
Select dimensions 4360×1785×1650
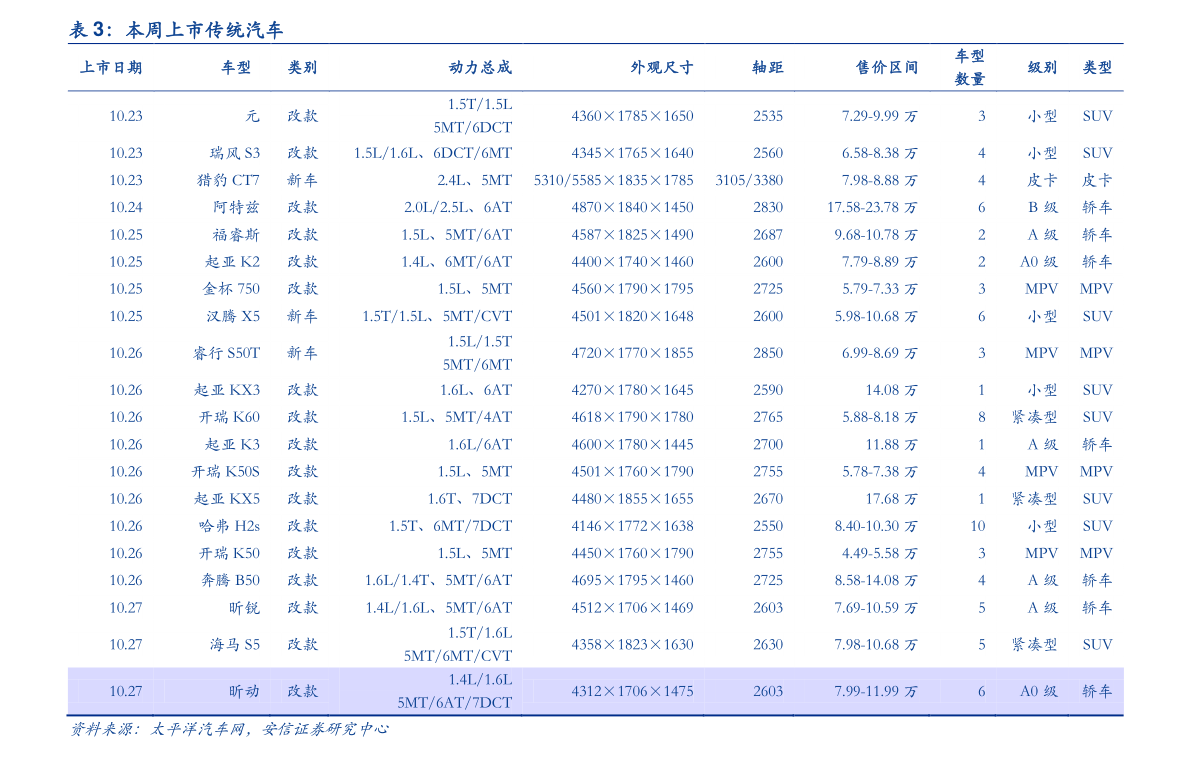tap(633, 116)
